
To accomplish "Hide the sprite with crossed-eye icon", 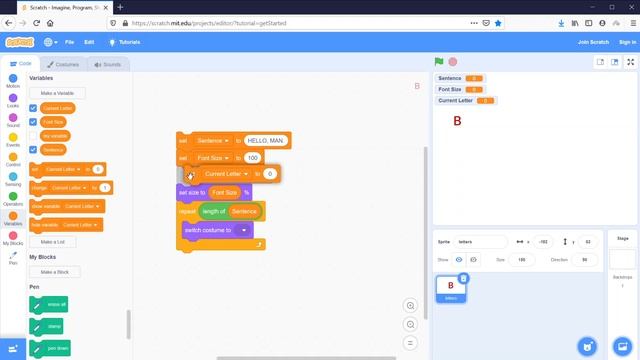I will [x=473, y=260].
